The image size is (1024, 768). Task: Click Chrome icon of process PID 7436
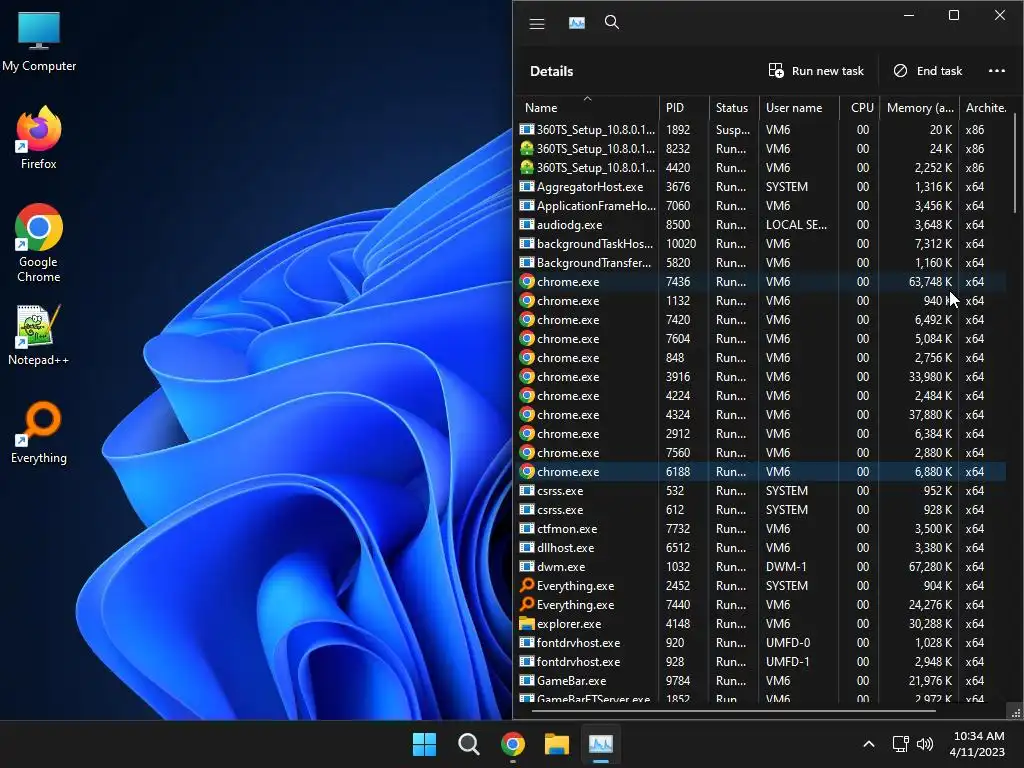coord(526,281)
